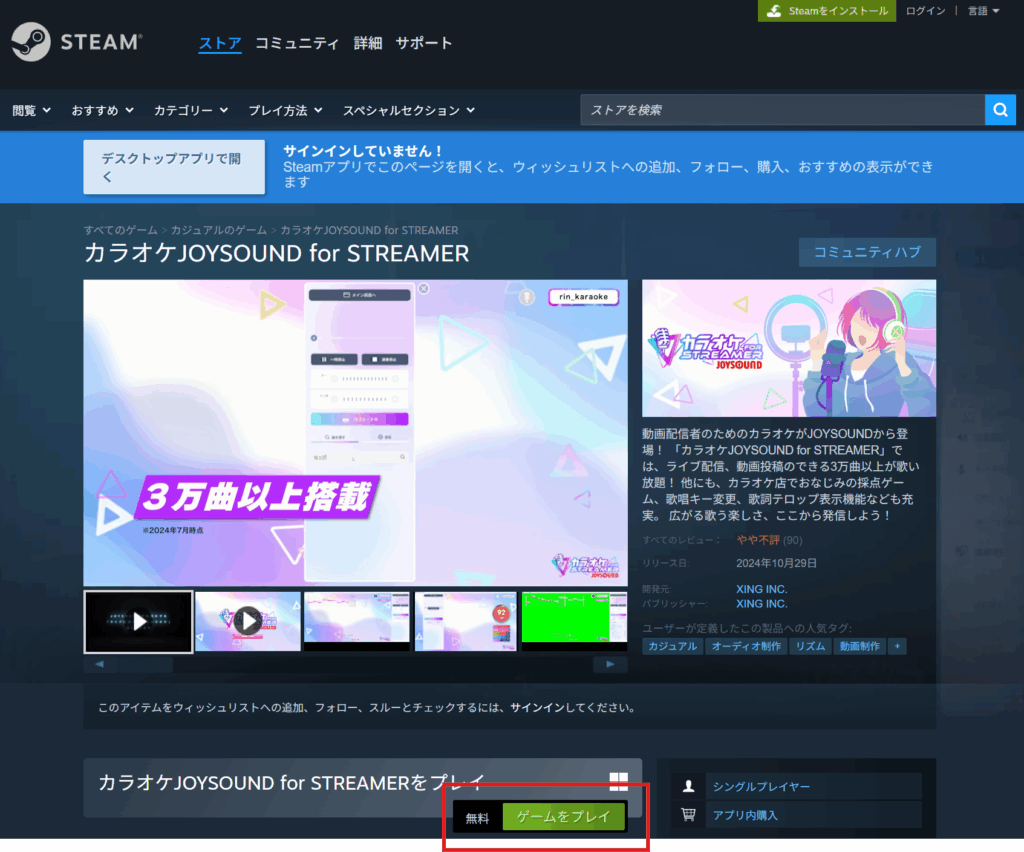Open the カテゴリー dropdown
This screenshot has width=1024, height=852.
pyautogui.click(x=190, y=110)
